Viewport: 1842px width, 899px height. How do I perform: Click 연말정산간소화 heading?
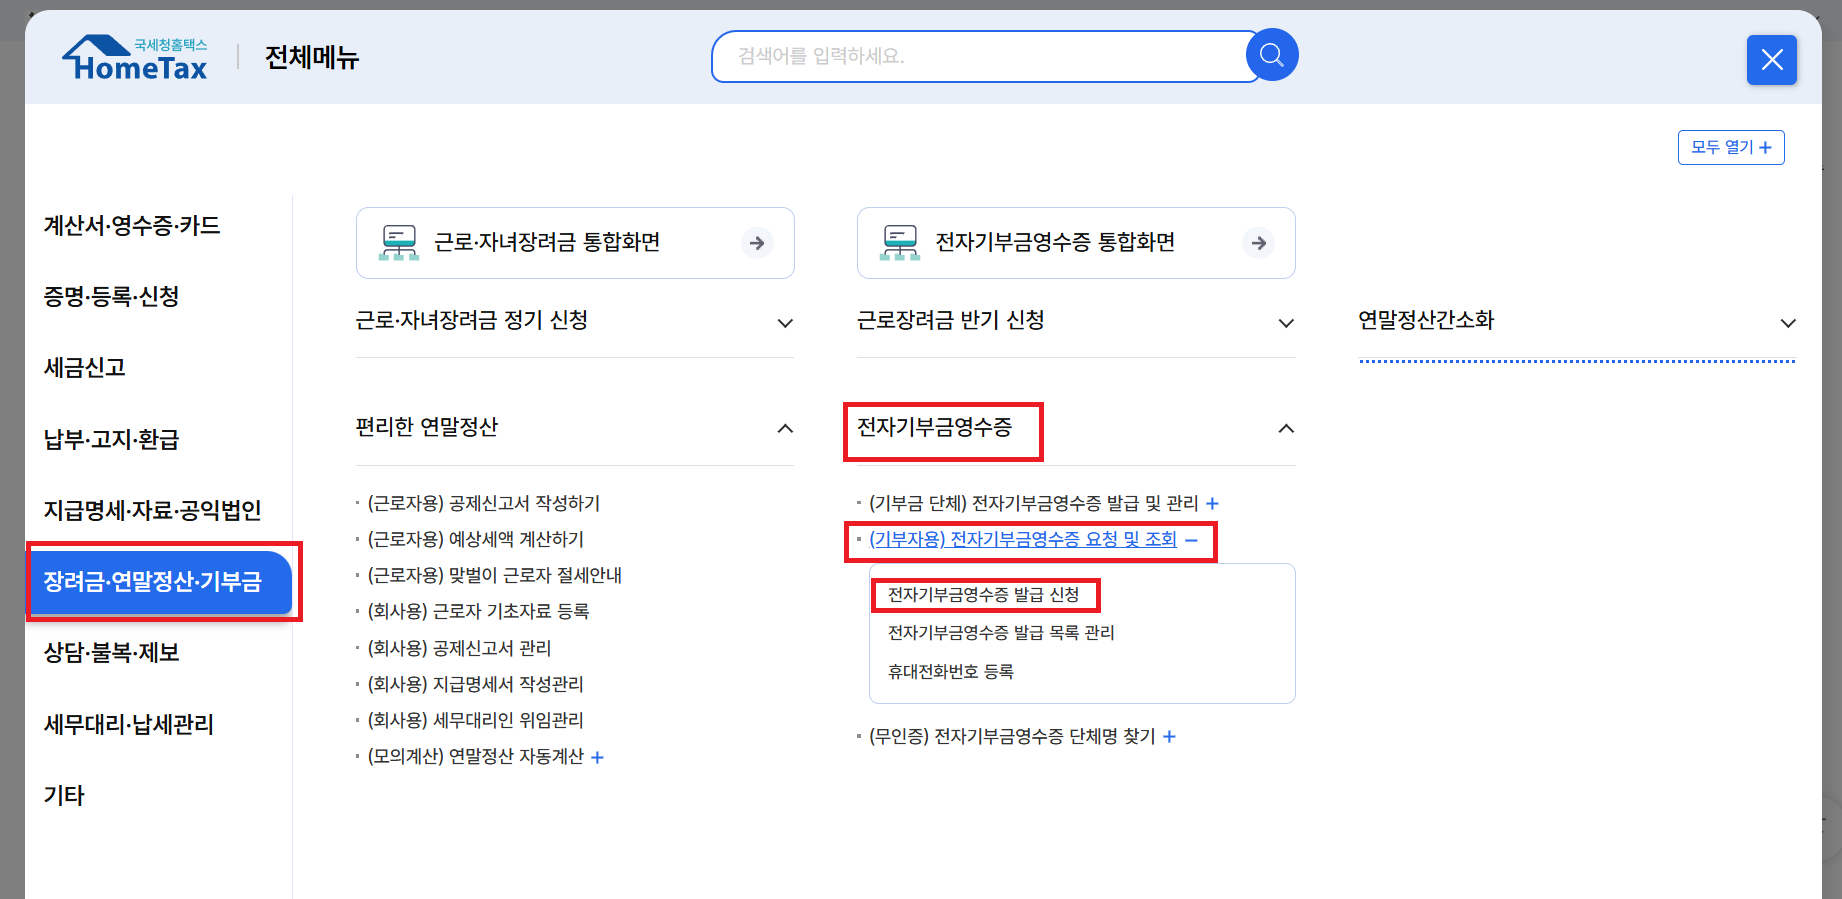[1426, 320]
